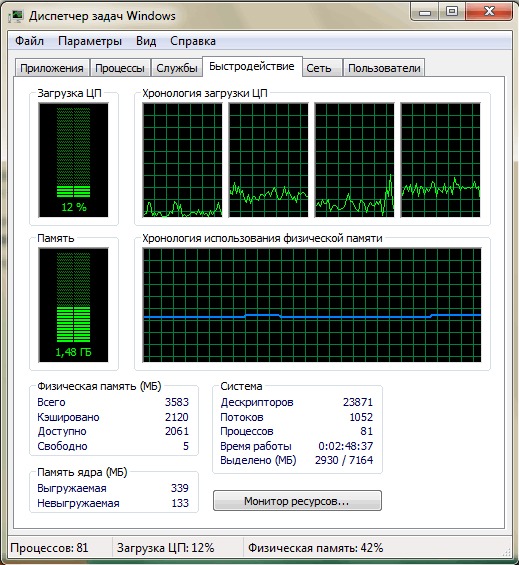Switch to the Службы tab

pyautogui.click(x=177, y=68)
